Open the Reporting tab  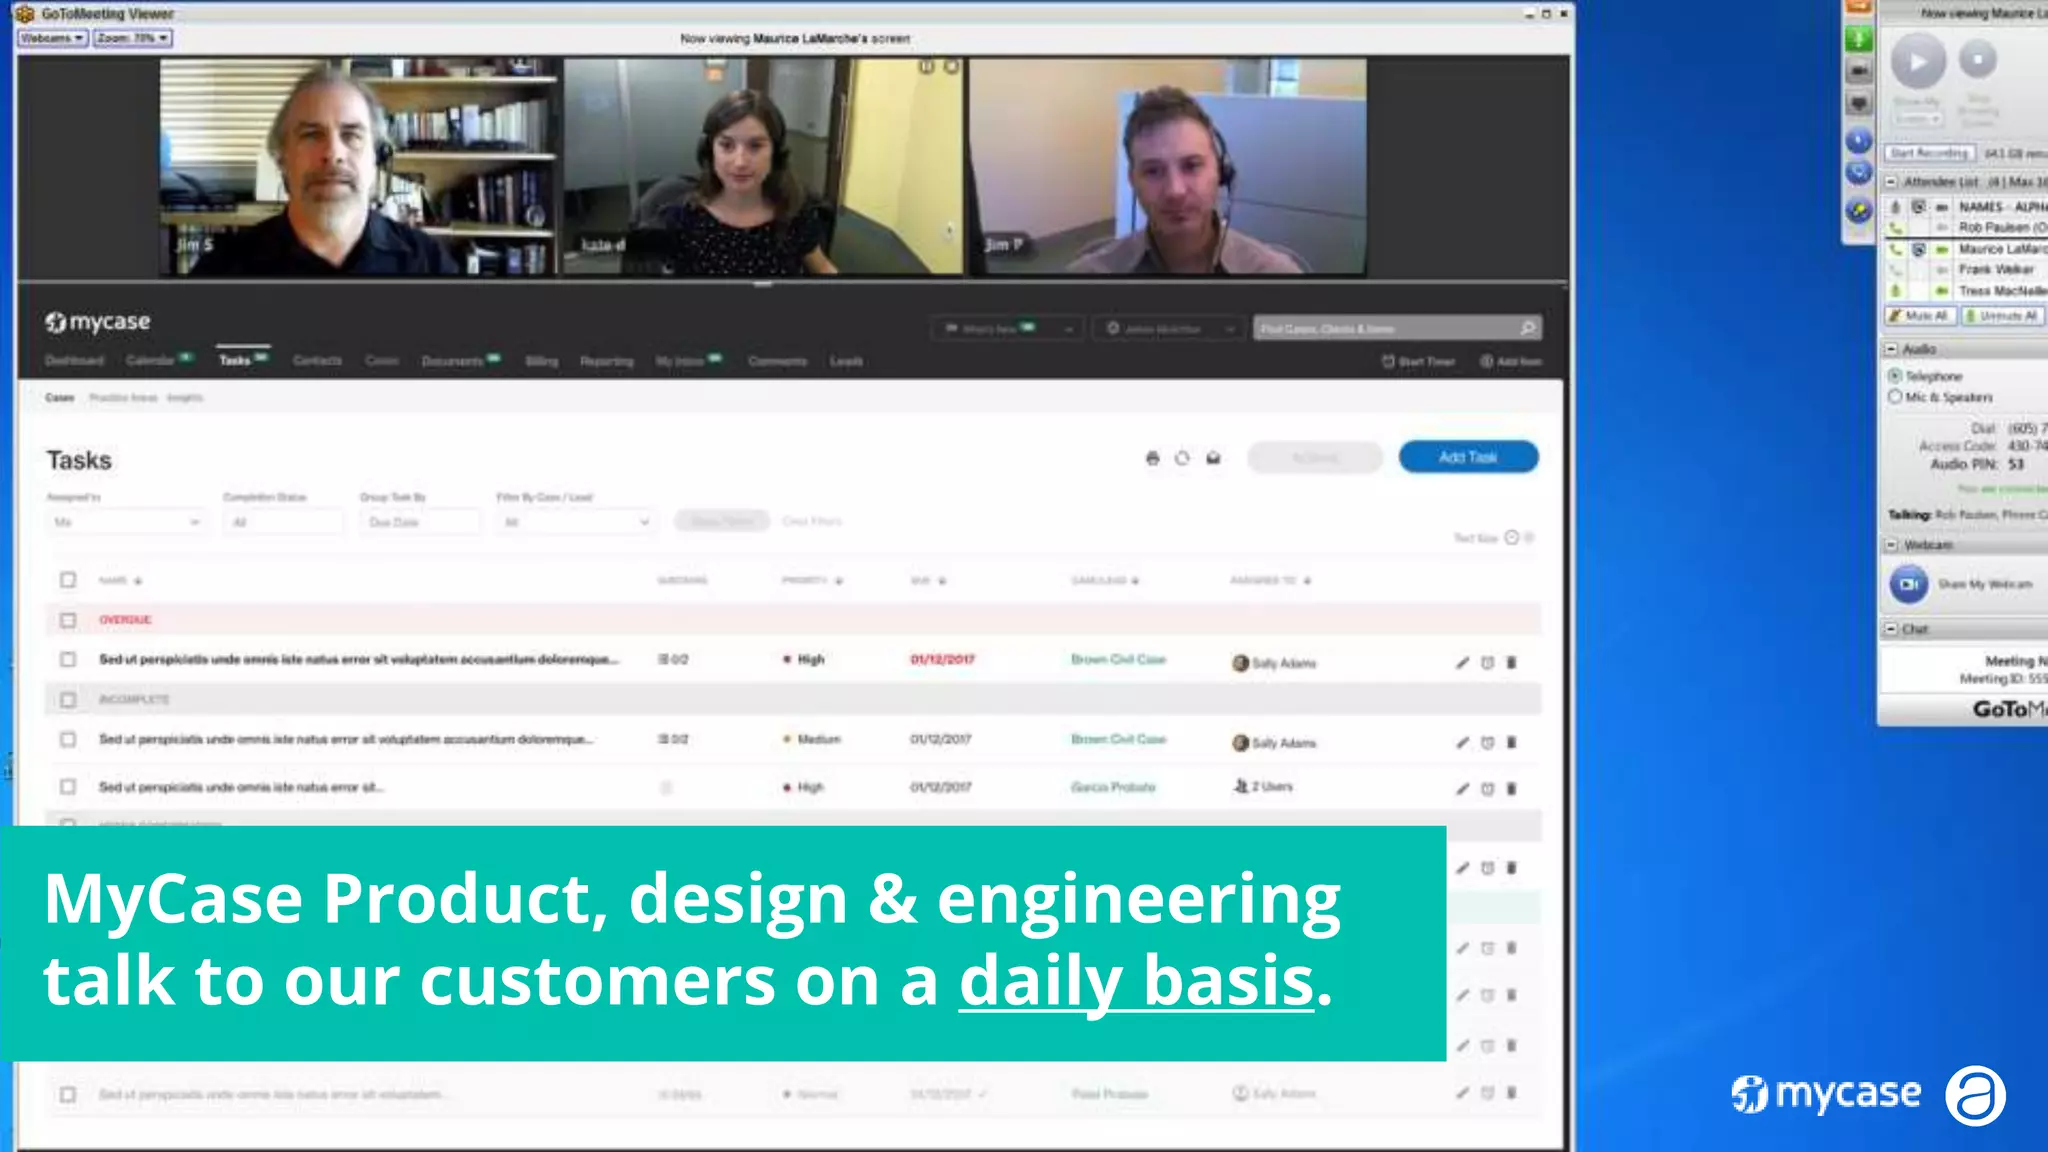pyautogui.click(x=607, y=361)
